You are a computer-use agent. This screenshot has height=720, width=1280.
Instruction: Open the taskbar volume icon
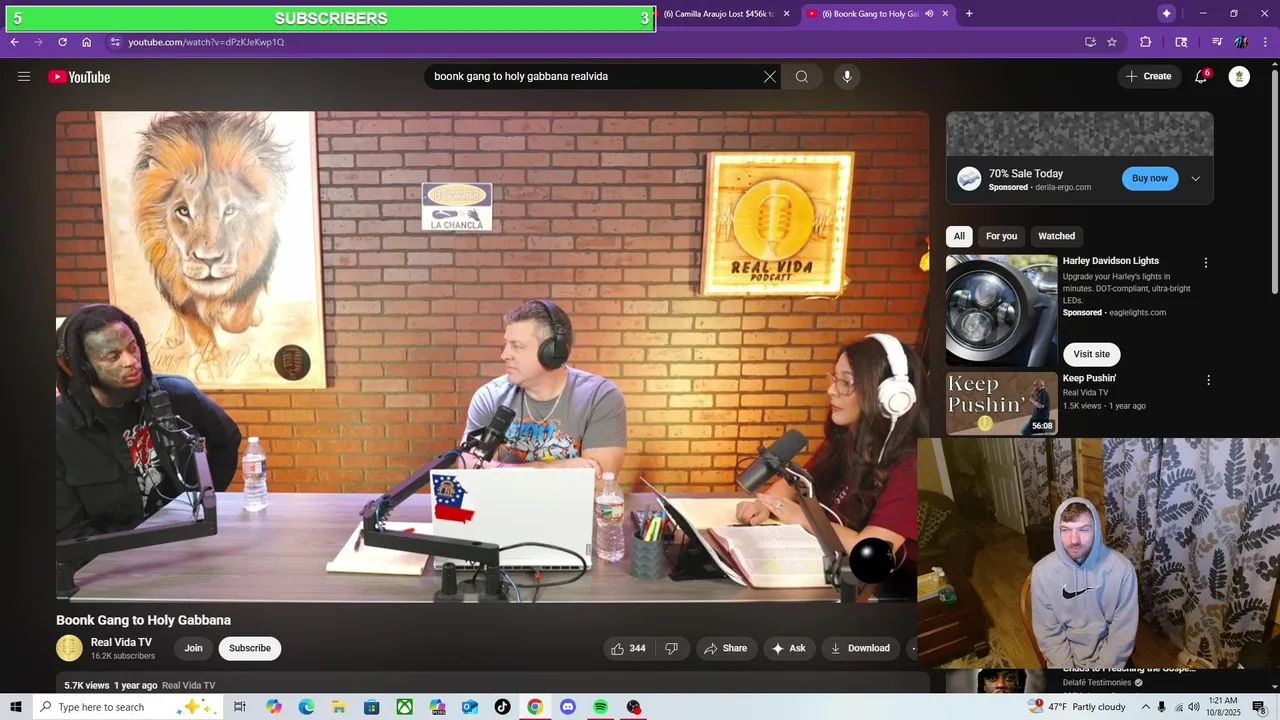point(1194,707)
